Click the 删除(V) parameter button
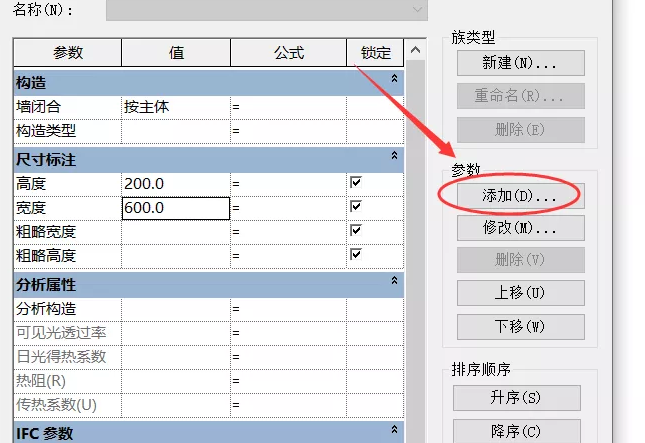 pos(520,260)
